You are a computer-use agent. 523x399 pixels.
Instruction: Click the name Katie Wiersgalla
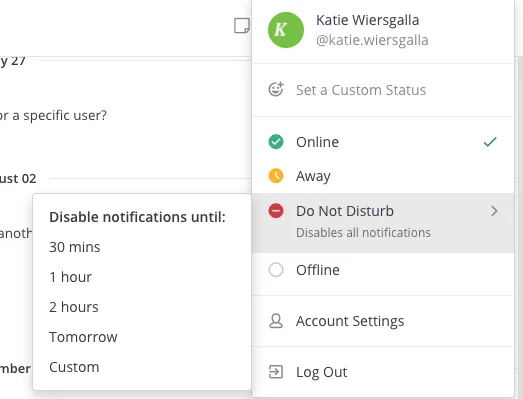click(367, 20)
